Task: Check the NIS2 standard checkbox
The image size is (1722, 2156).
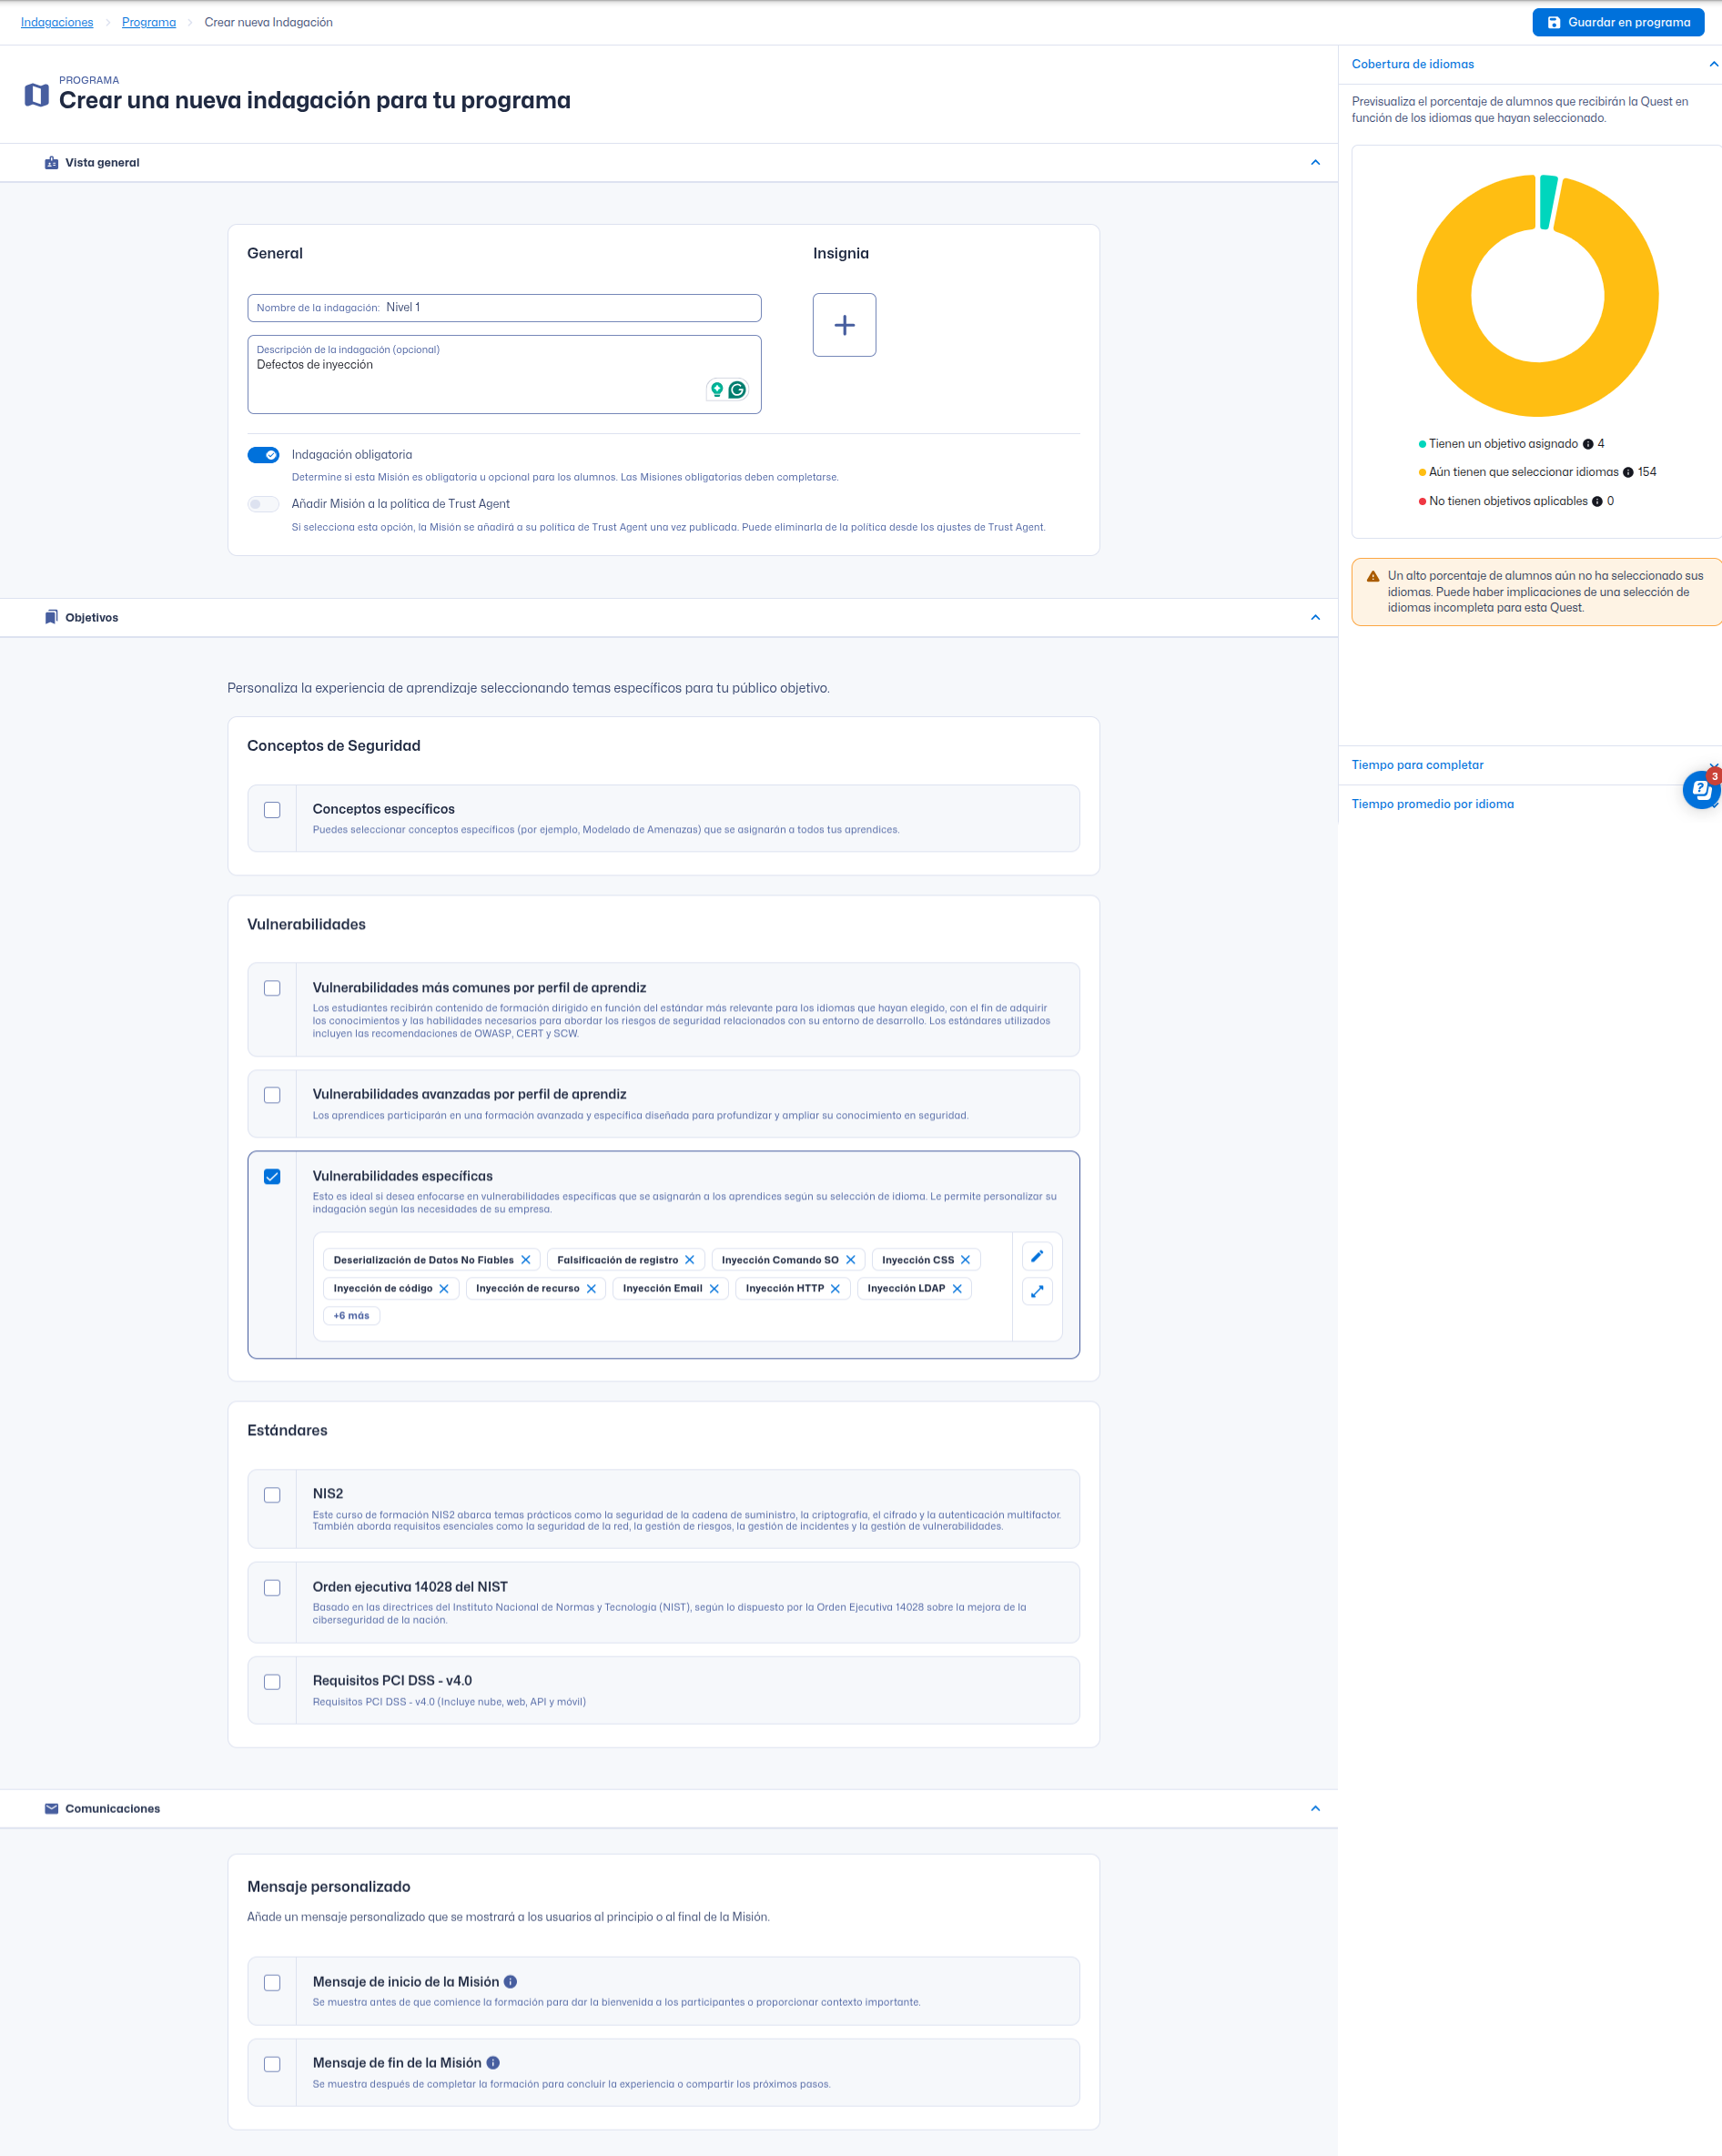Action: [x=272, y=1495]
